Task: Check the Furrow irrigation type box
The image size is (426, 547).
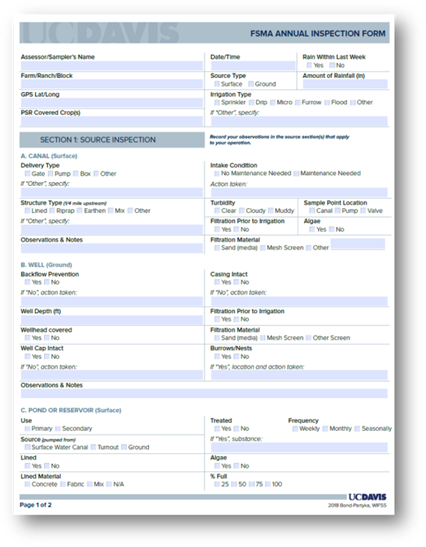Action: pyautogui.click(x=298, y=102)
